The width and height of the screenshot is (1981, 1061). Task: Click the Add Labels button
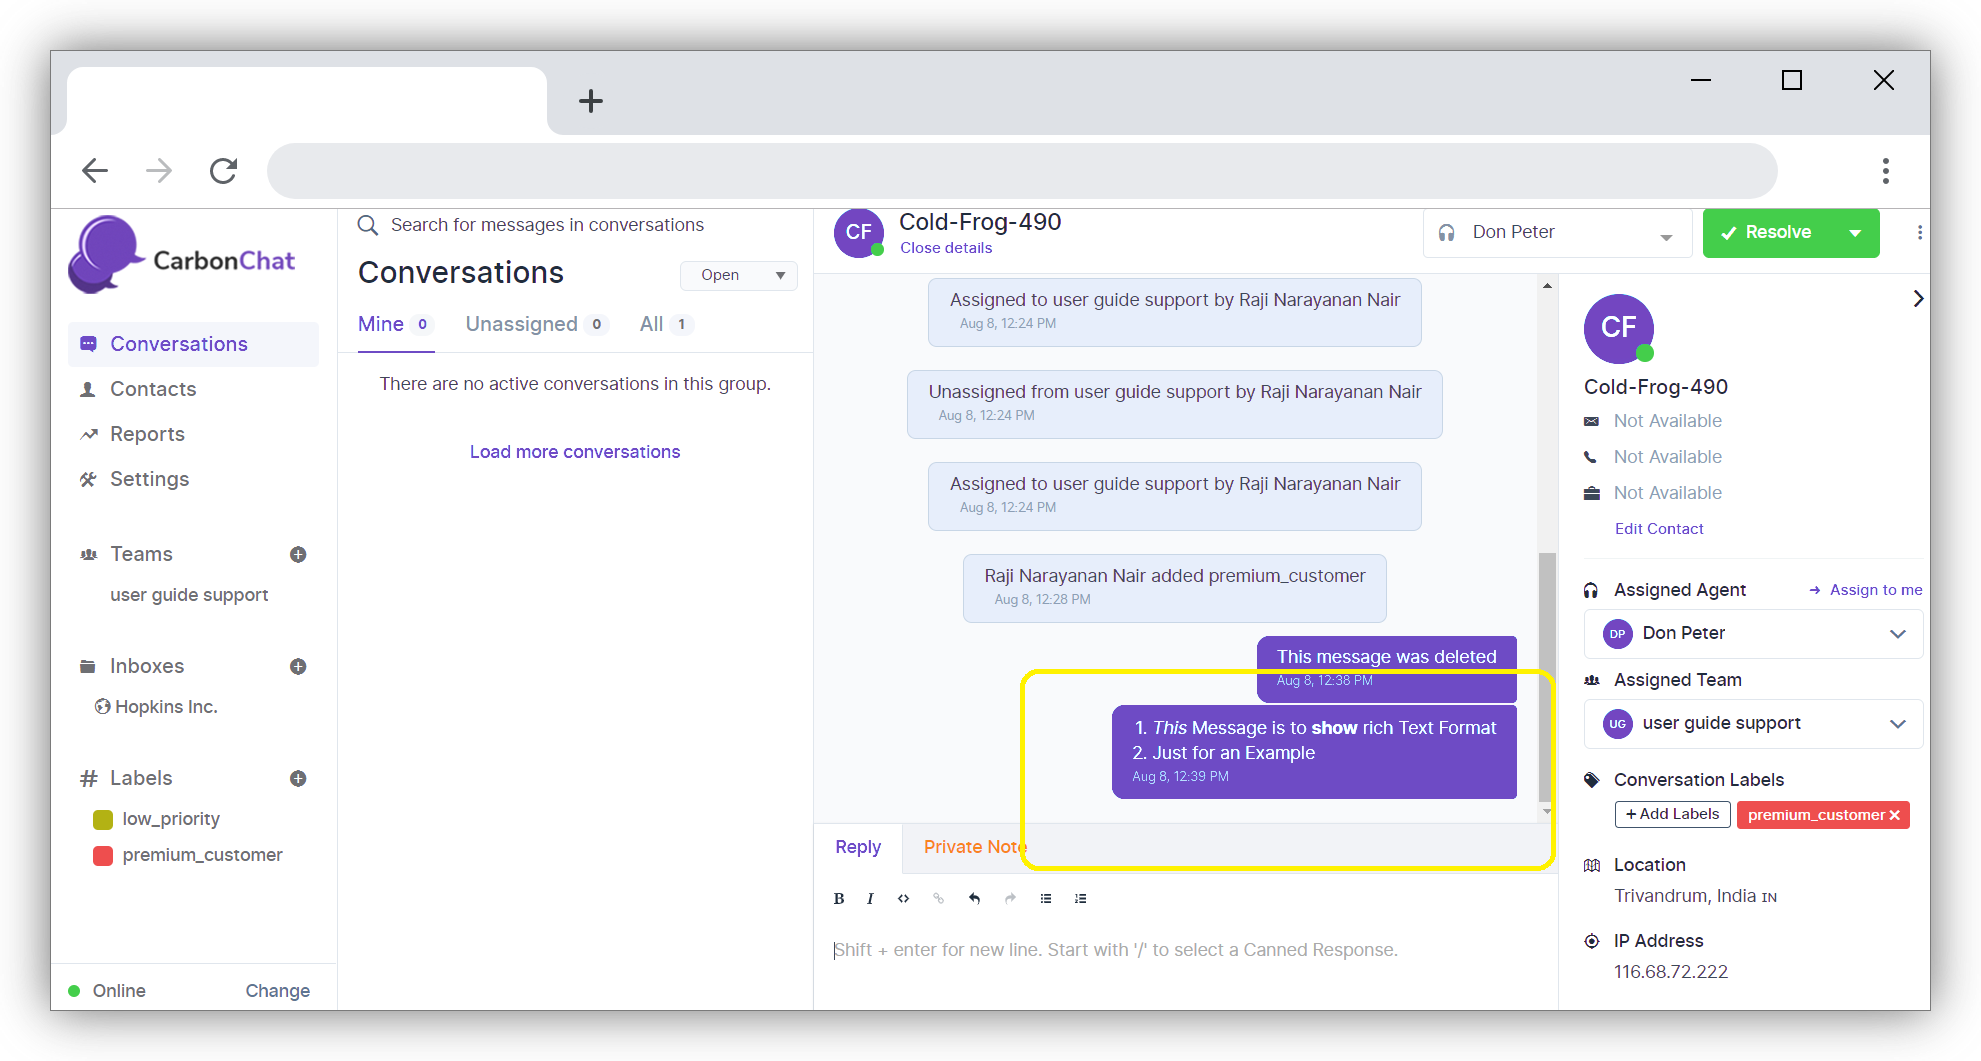point(1672,814)
